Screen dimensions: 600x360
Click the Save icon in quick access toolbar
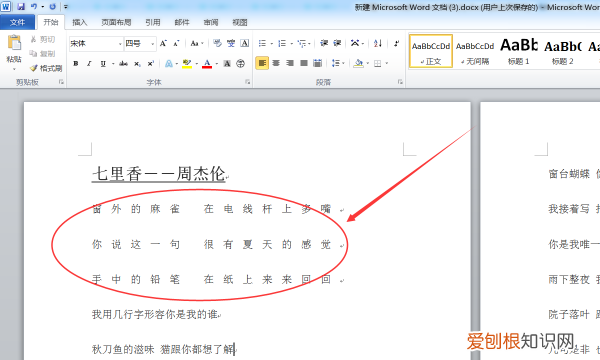pos(21,7)
